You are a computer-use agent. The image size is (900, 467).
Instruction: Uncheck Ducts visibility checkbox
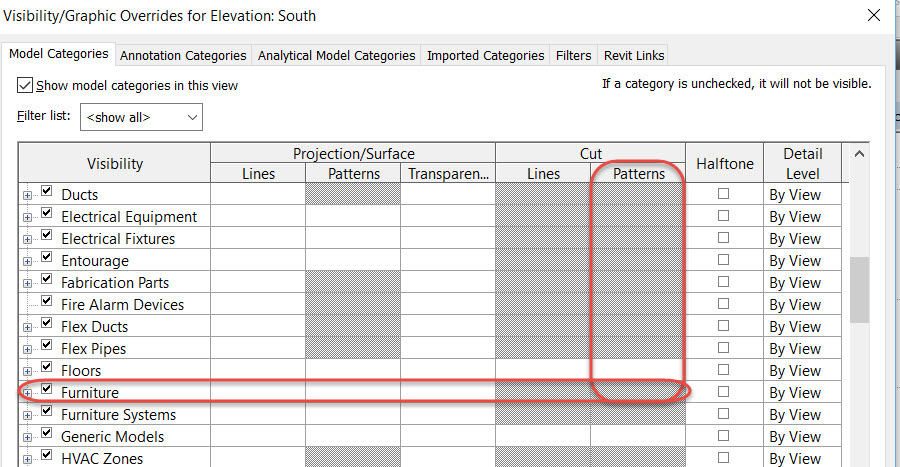(46, 191)
